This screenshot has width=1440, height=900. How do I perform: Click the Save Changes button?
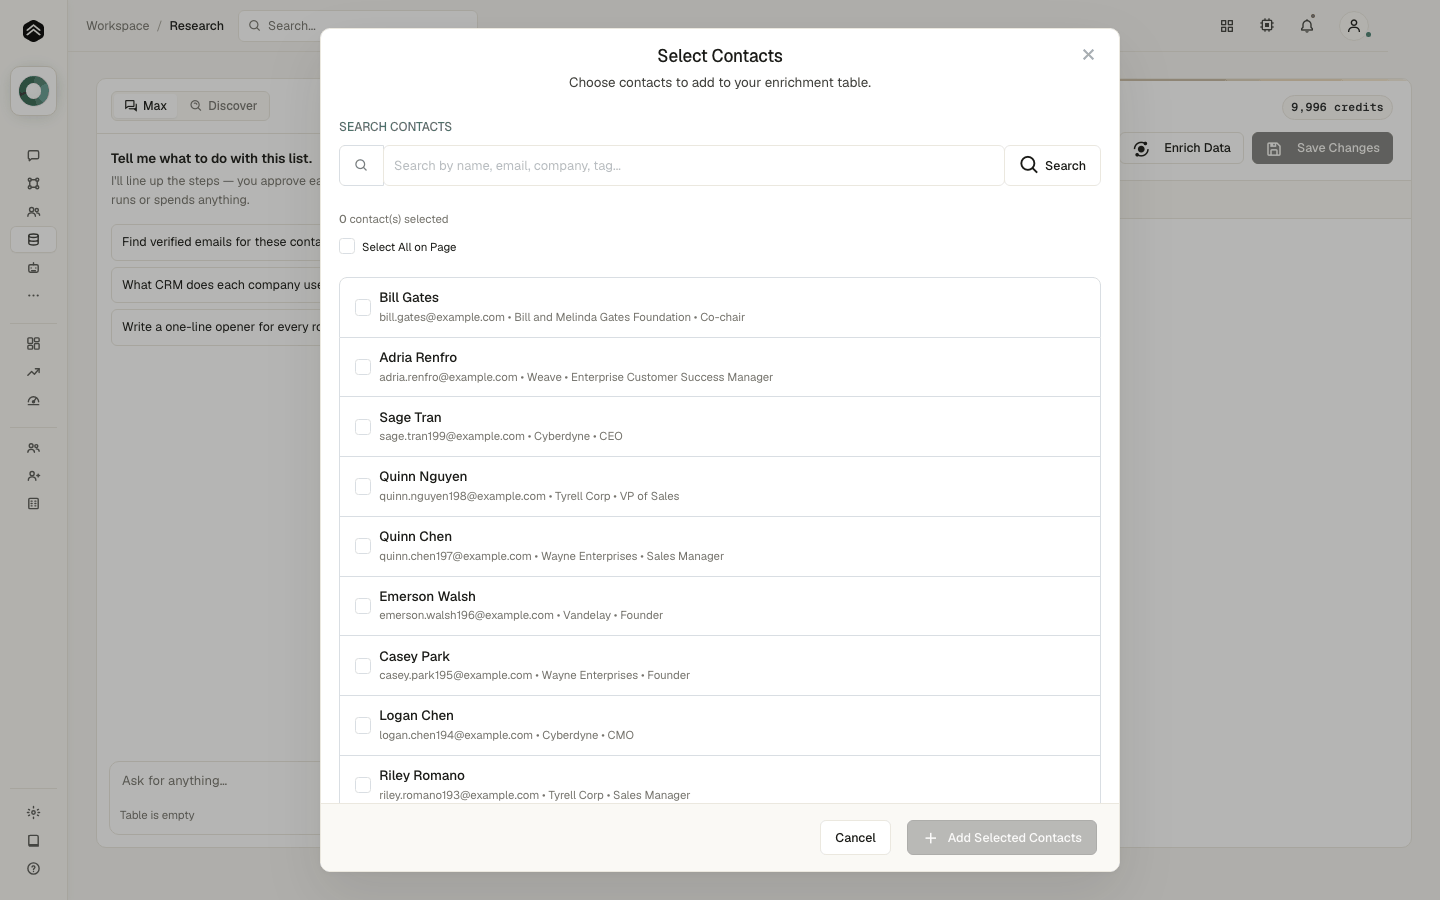pos(1322,148)
